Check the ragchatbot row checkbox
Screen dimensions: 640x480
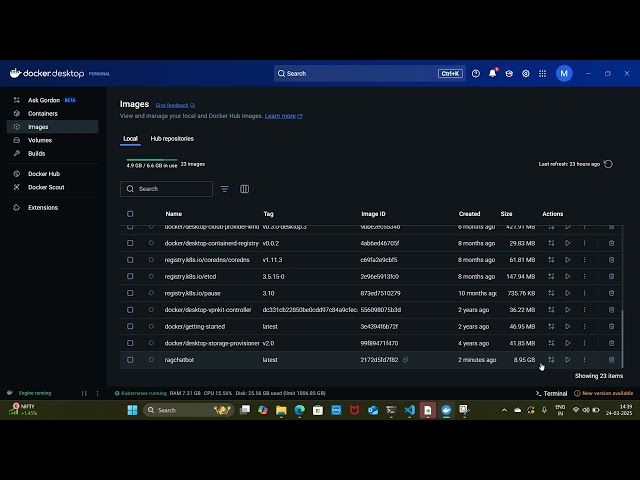[130, 360]
